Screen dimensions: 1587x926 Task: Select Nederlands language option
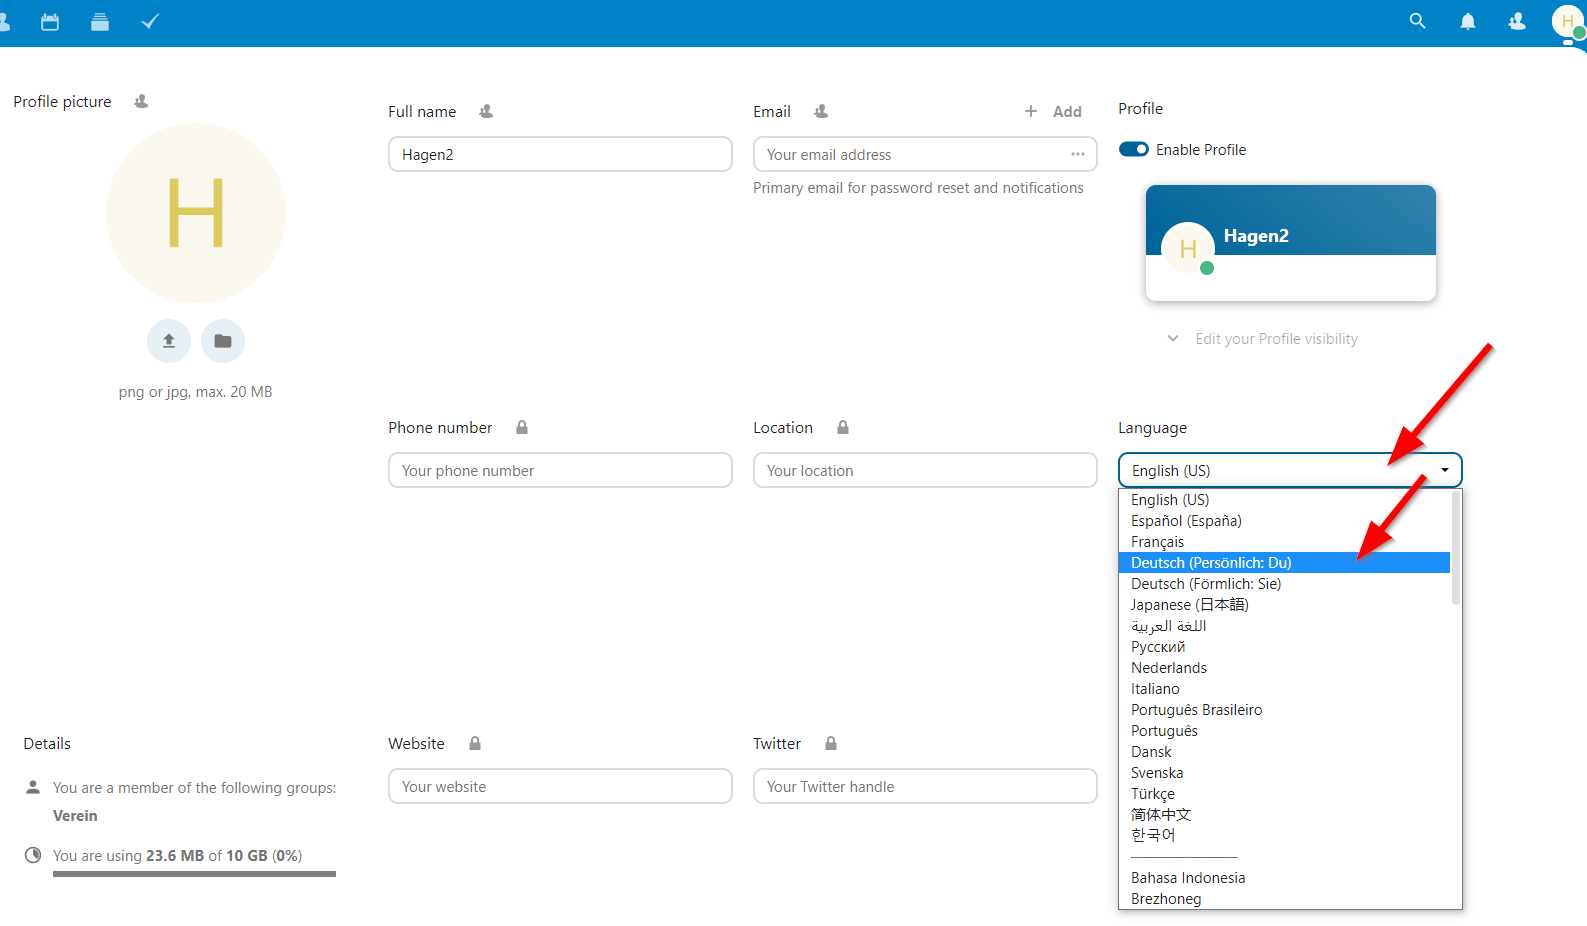click(x=1284, y=668)
